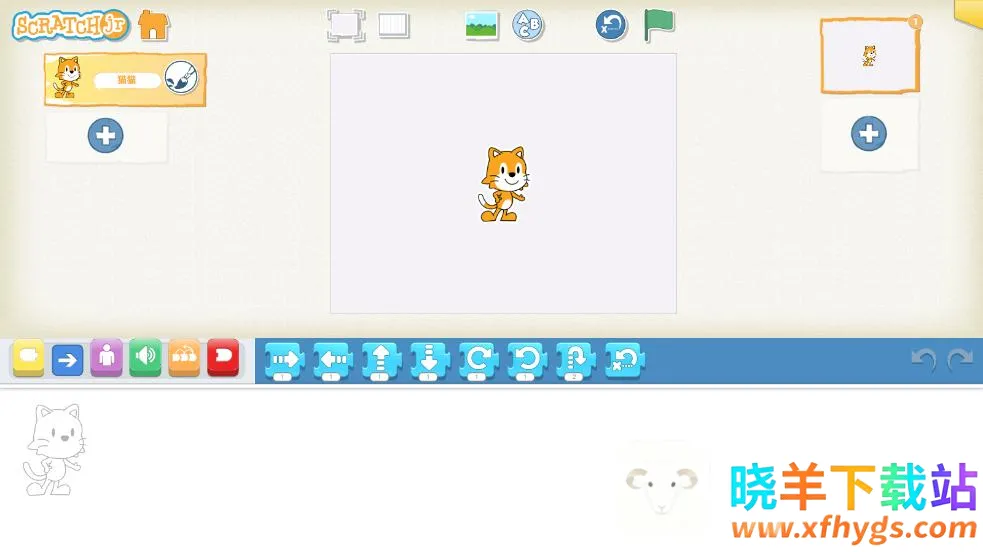Toggle the grid display on the stage
Image resolution: width=983 pixels, height=552 pixels.
(x=394, y=25)
